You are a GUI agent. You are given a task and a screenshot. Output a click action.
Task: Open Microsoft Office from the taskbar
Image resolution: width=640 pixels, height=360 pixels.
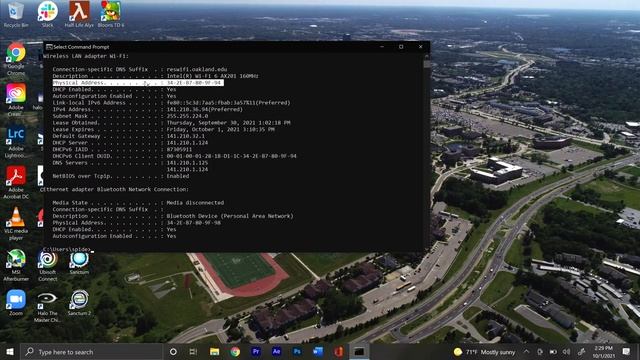pos(338,351)
